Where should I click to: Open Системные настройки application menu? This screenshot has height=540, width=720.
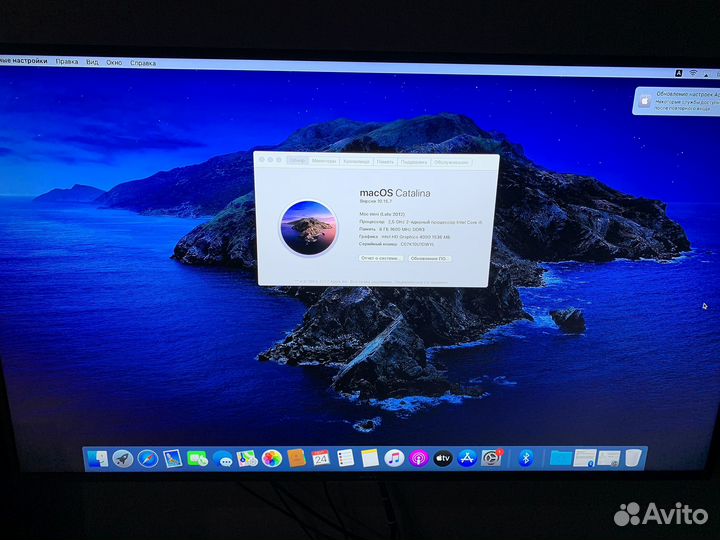pyautogui.click(x=23, y=60)
